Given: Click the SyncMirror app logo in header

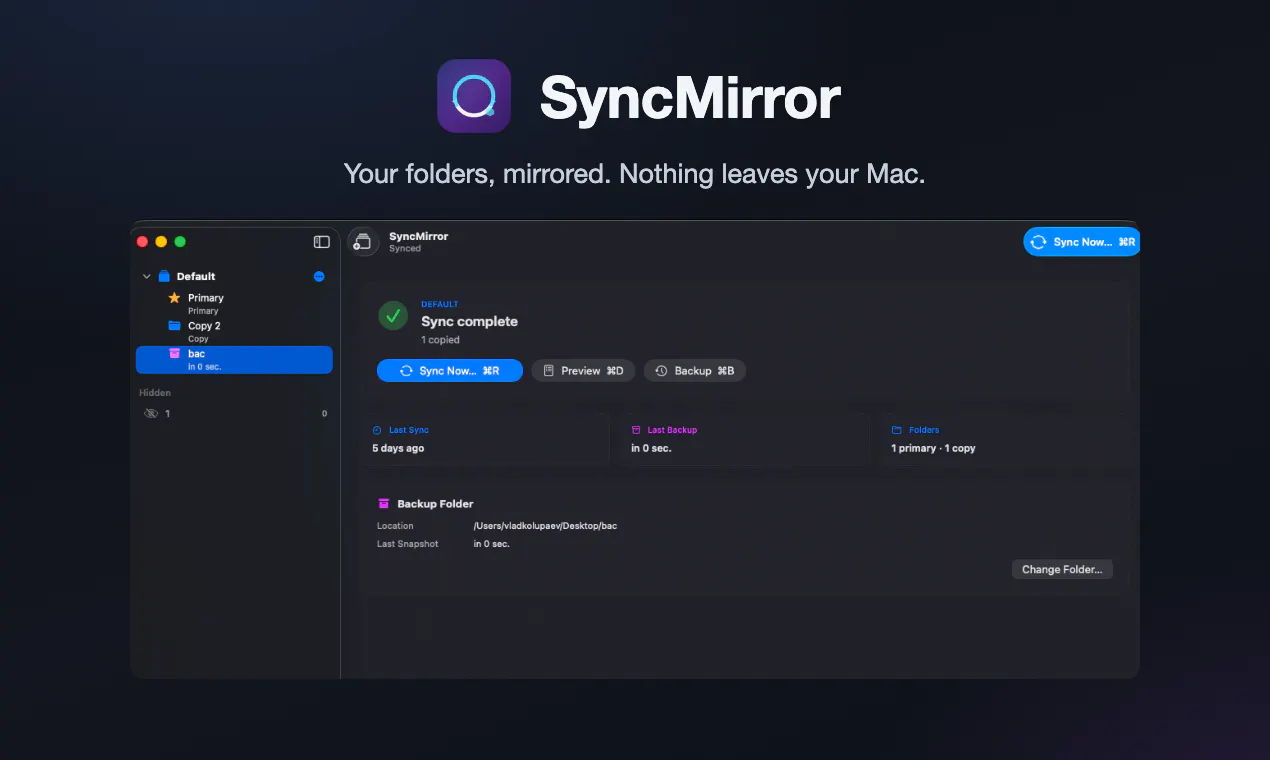Looking at the screenshot, I should (474, 96).
